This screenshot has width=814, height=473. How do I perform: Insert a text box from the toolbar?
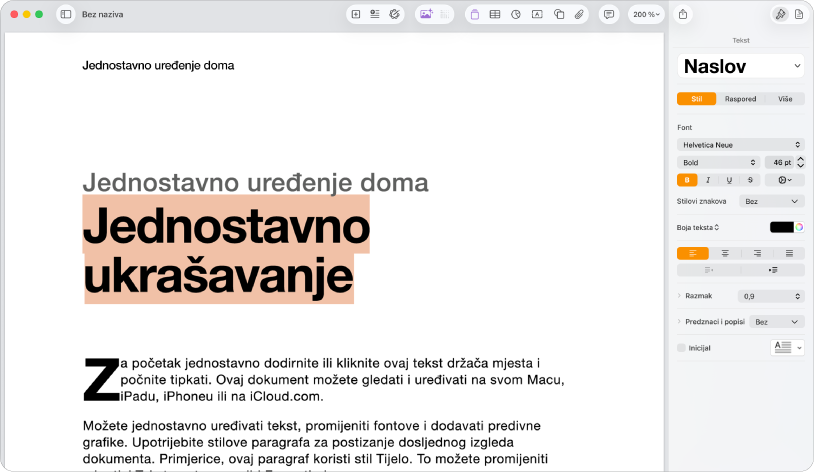tap(537, 15)
